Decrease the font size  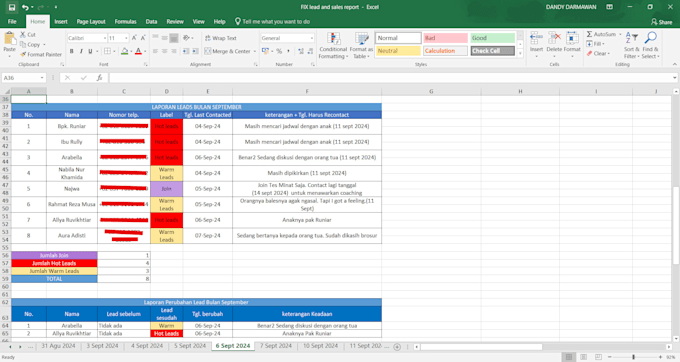(x=143, y=38)
